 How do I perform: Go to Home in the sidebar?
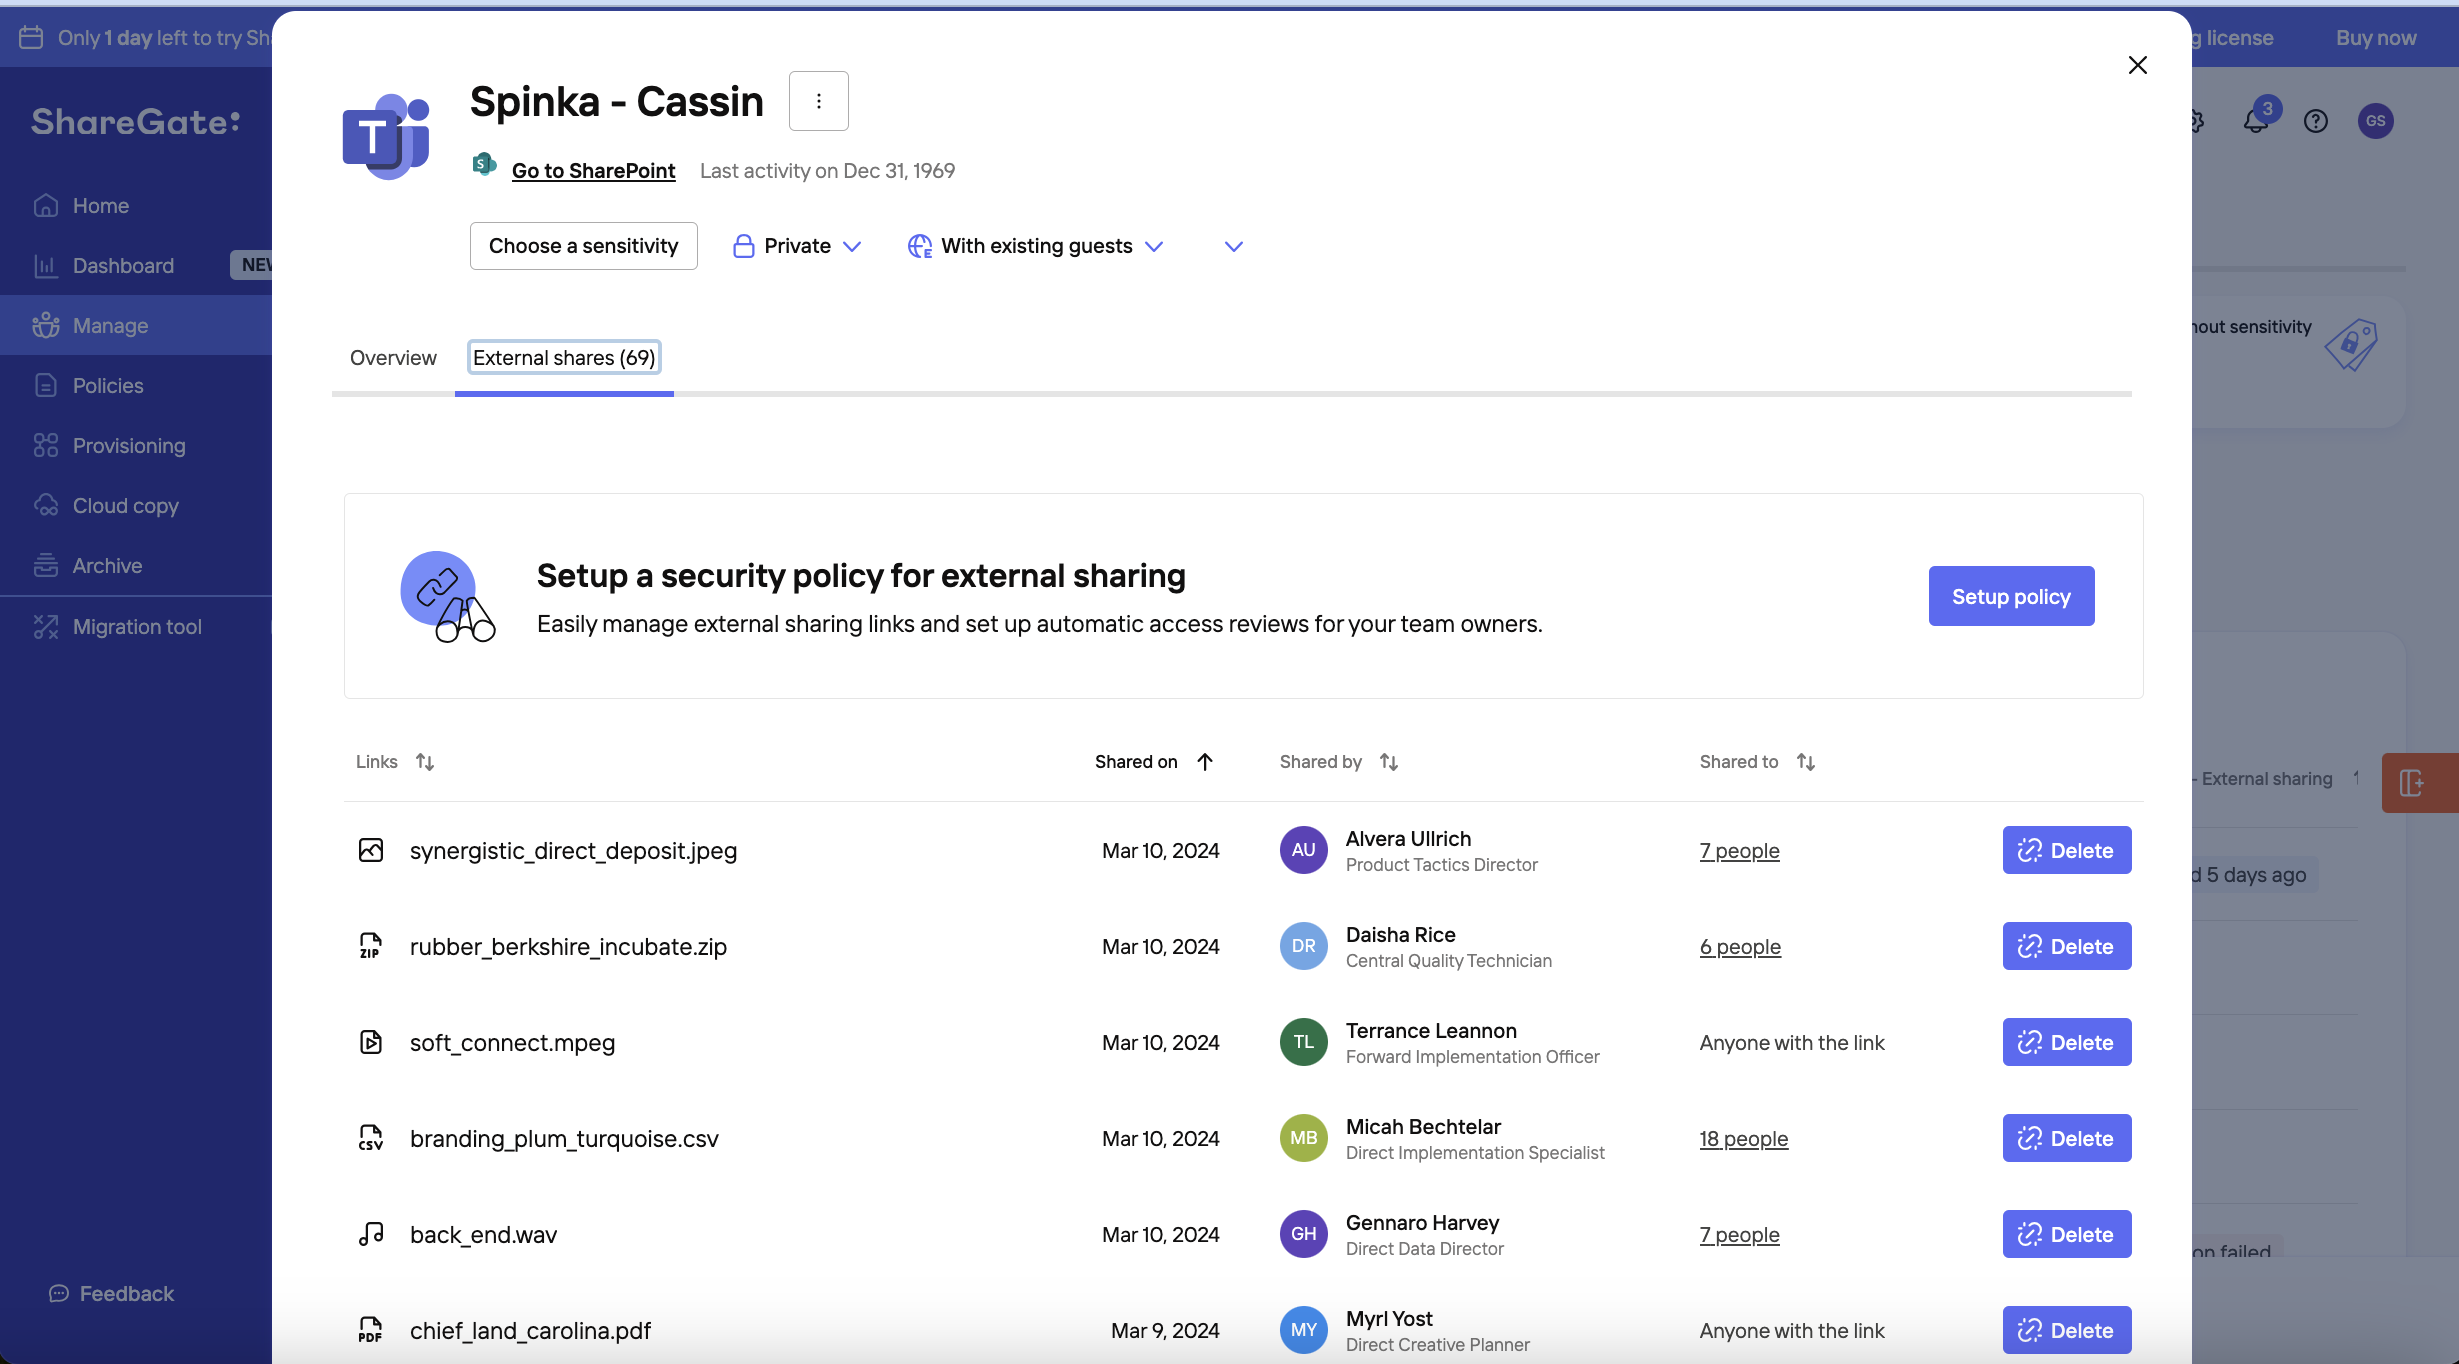136,205
